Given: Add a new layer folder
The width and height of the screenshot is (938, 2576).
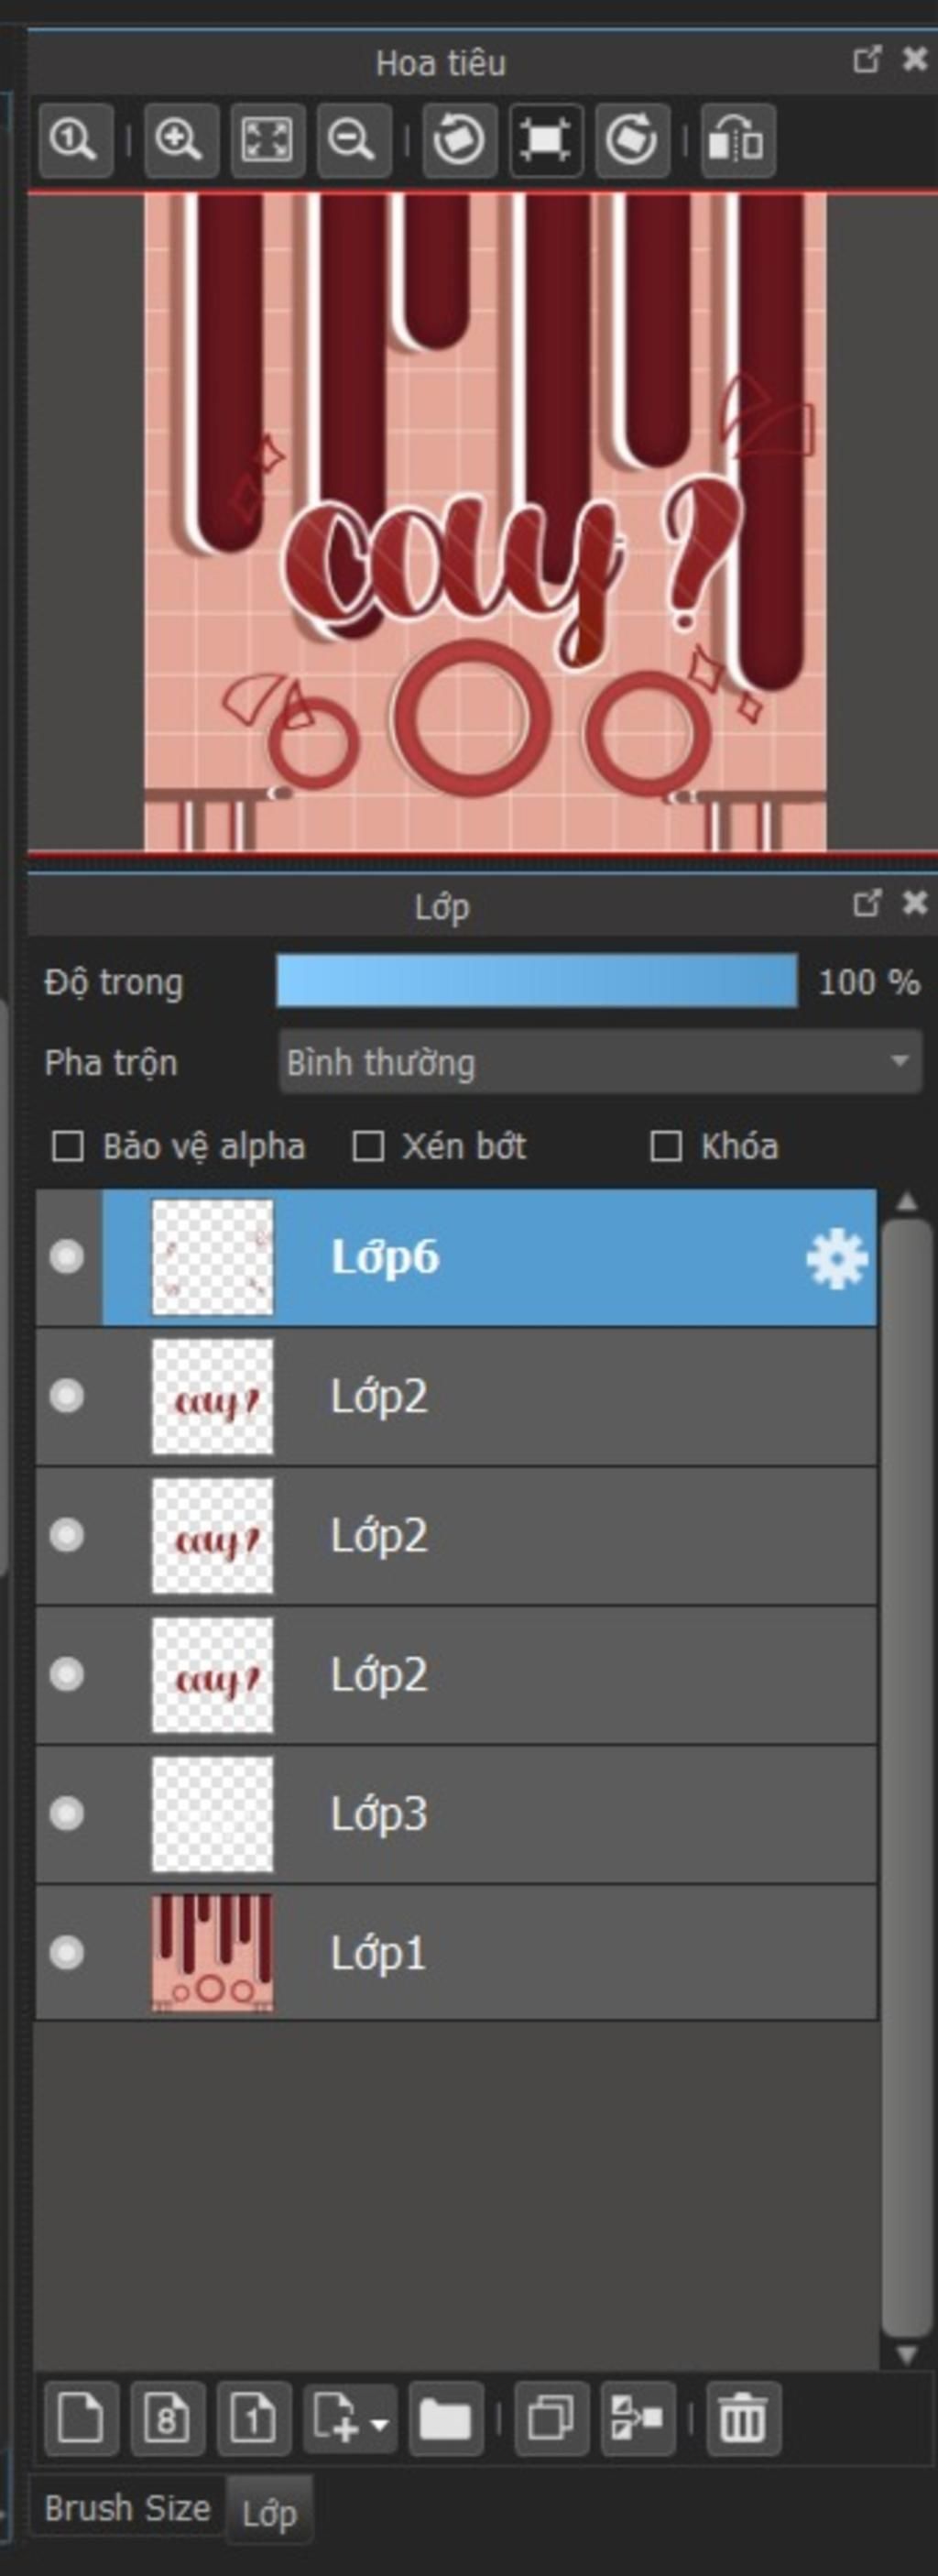Looking at the screenshot, I should [x=445, y=2419].
